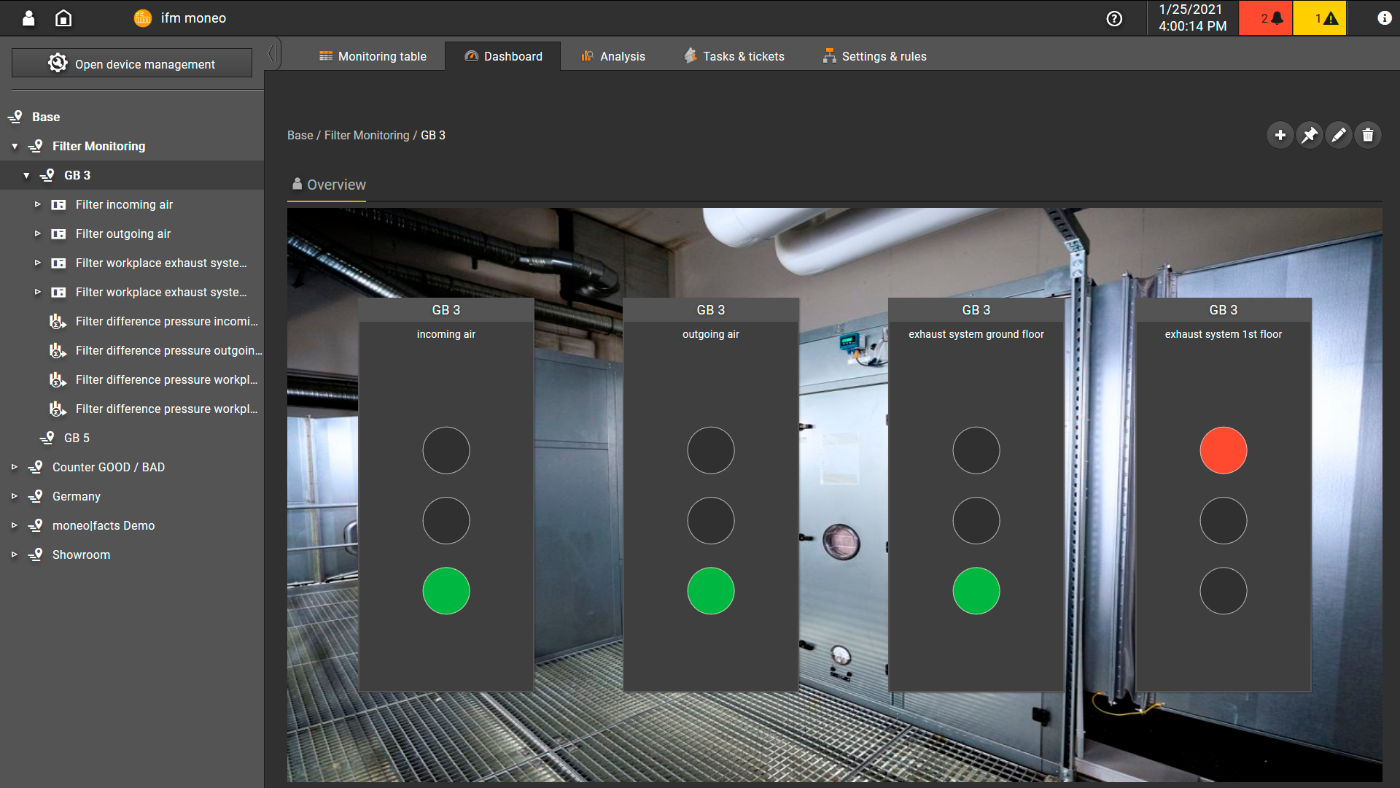
Task: Open the Tasks & tickets tab
Action: [x=734, y=56]
